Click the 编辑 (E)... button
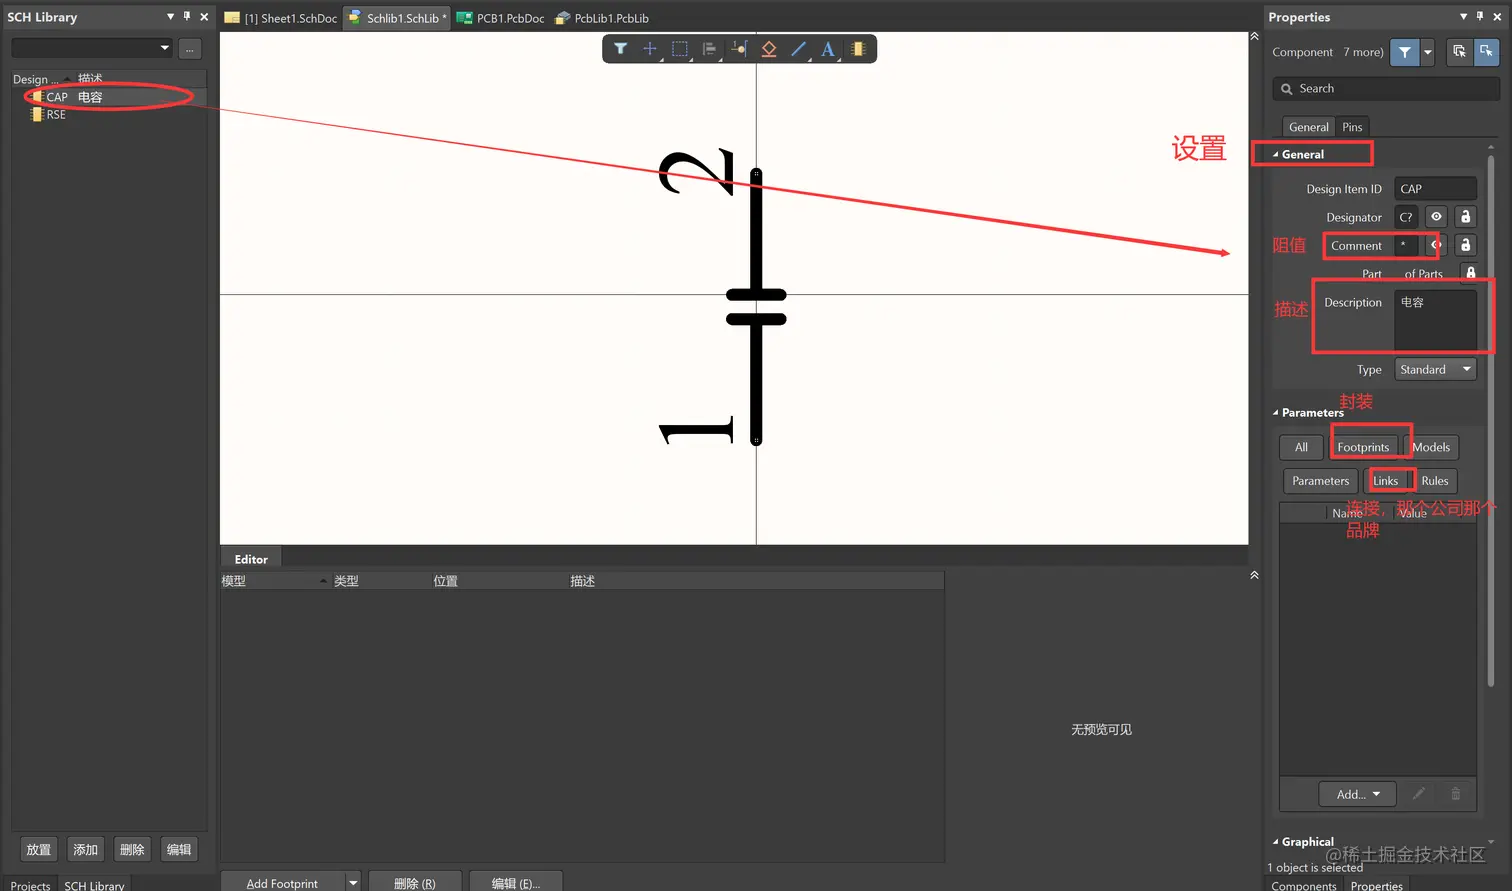The width and height of the screenshot is (1512, 891). (x=516, y=883)
